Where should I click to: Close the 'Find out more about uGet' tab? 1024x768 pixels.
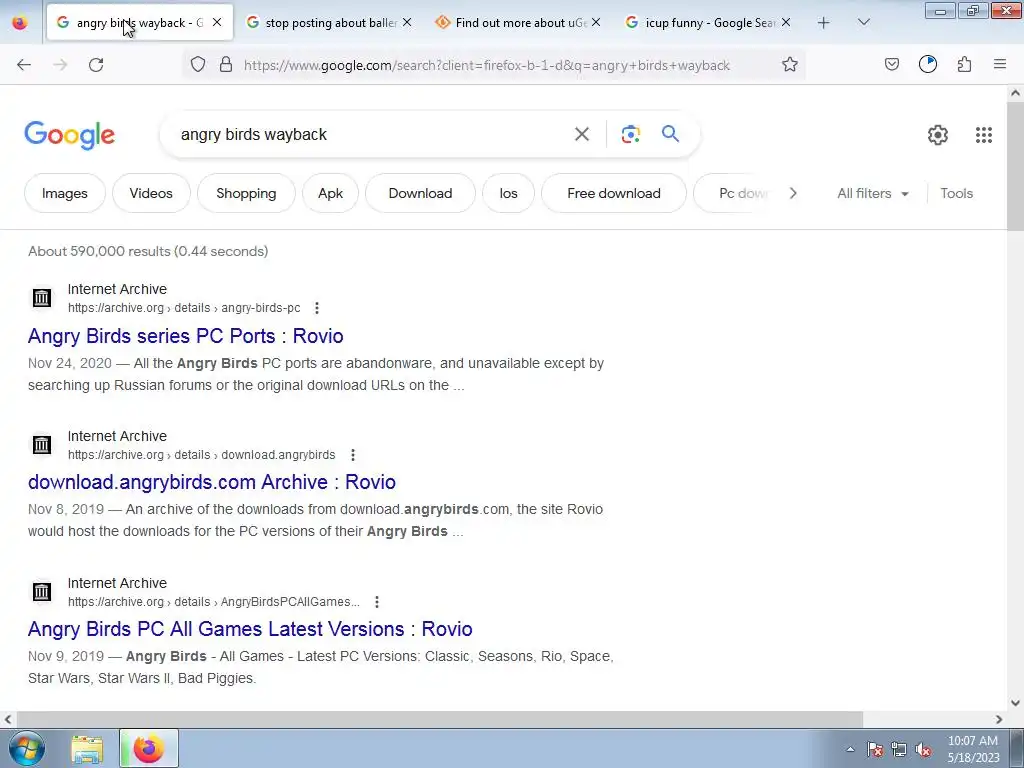tap(596, 22)
